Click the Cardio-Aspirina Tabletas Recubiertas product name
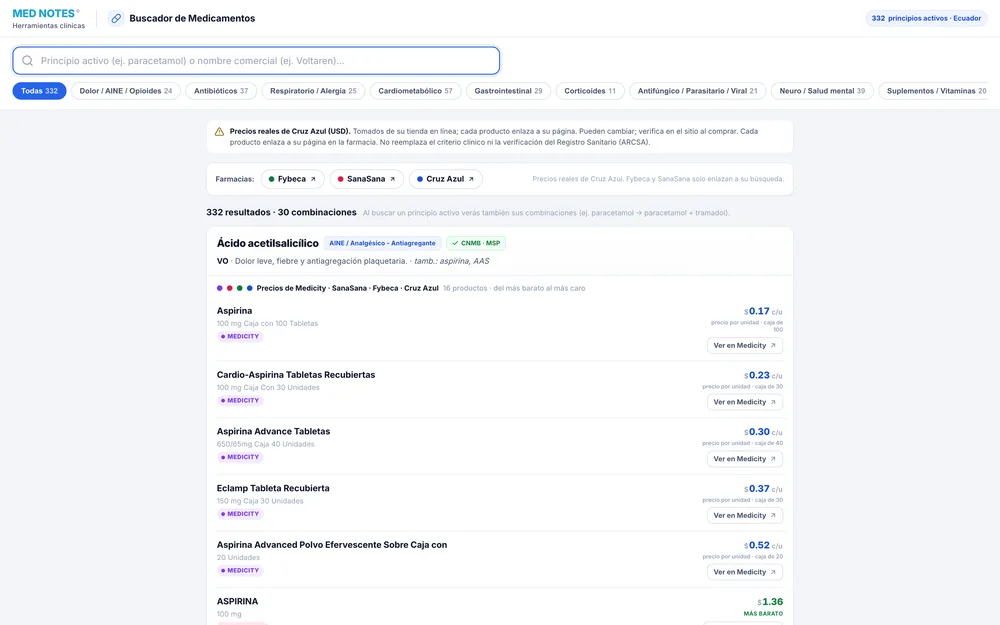Viewport: 1000px width, 625px height. [x=296, y=375]
